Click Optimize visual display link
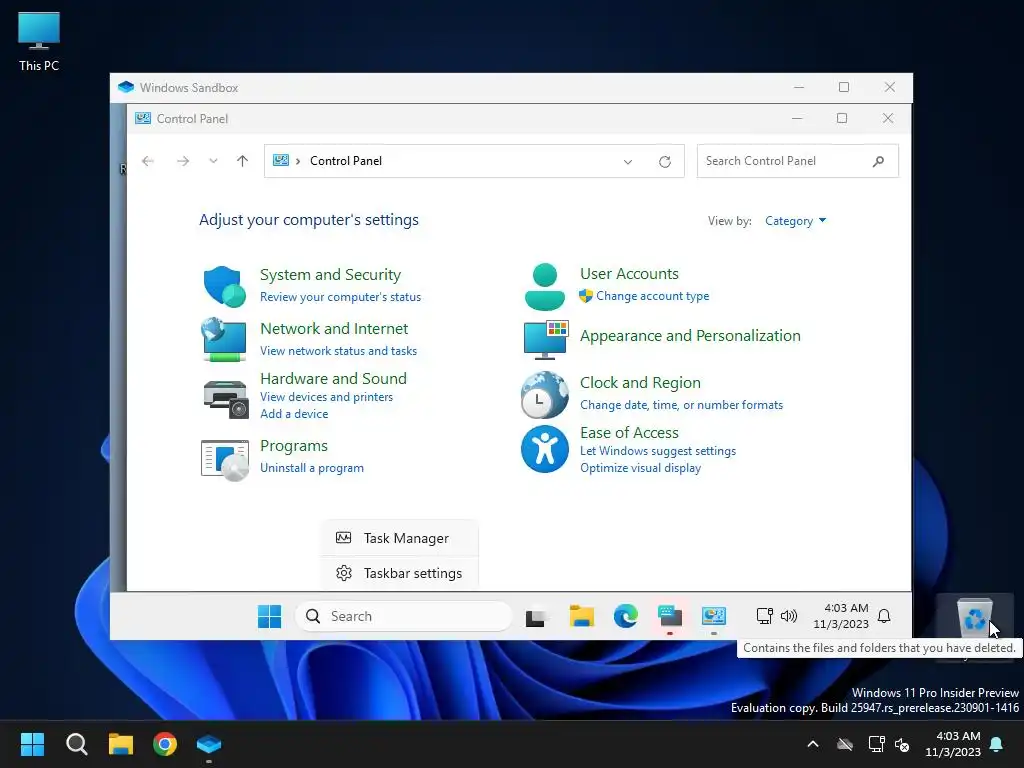This screenshot has height=768, width=1024. point(641,468)
